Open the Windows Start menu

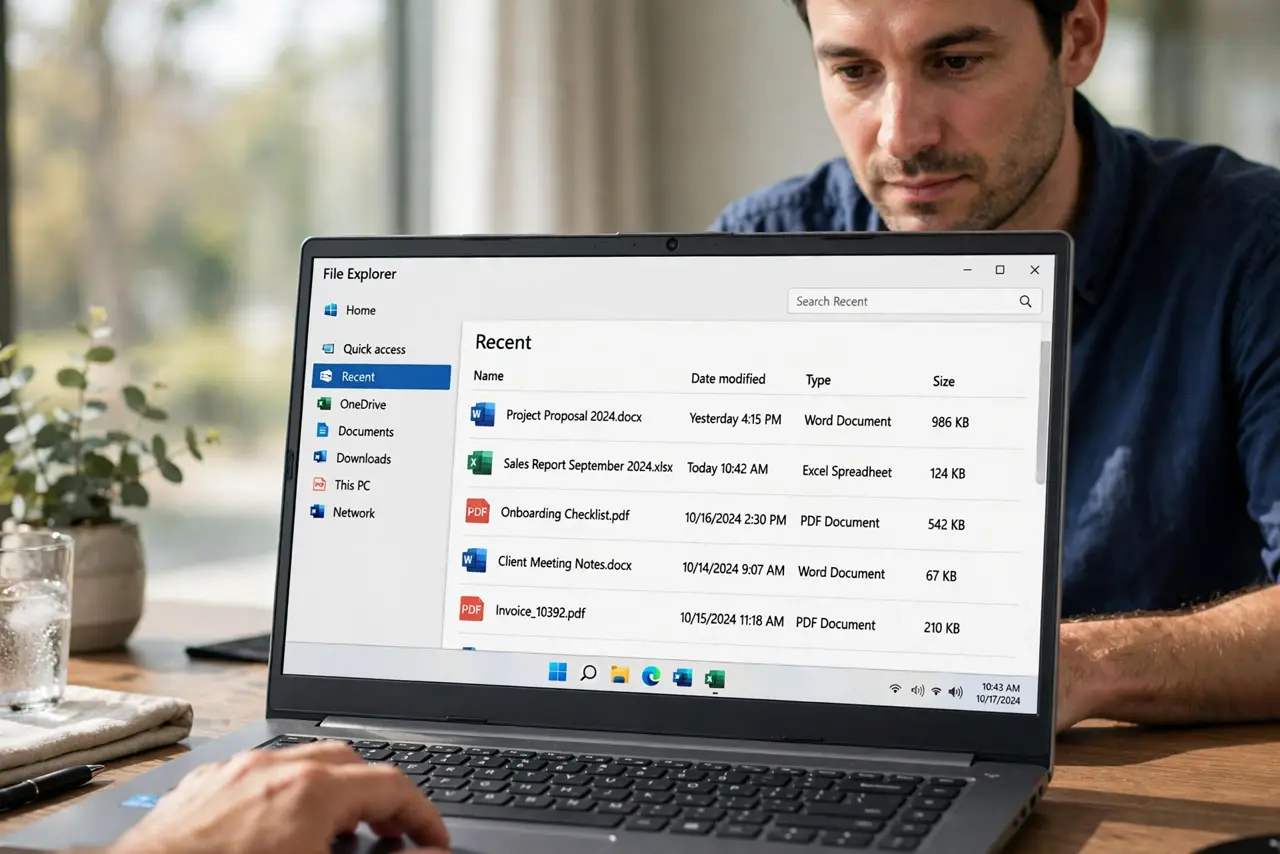pyautogui.click(x=557, y=672)
